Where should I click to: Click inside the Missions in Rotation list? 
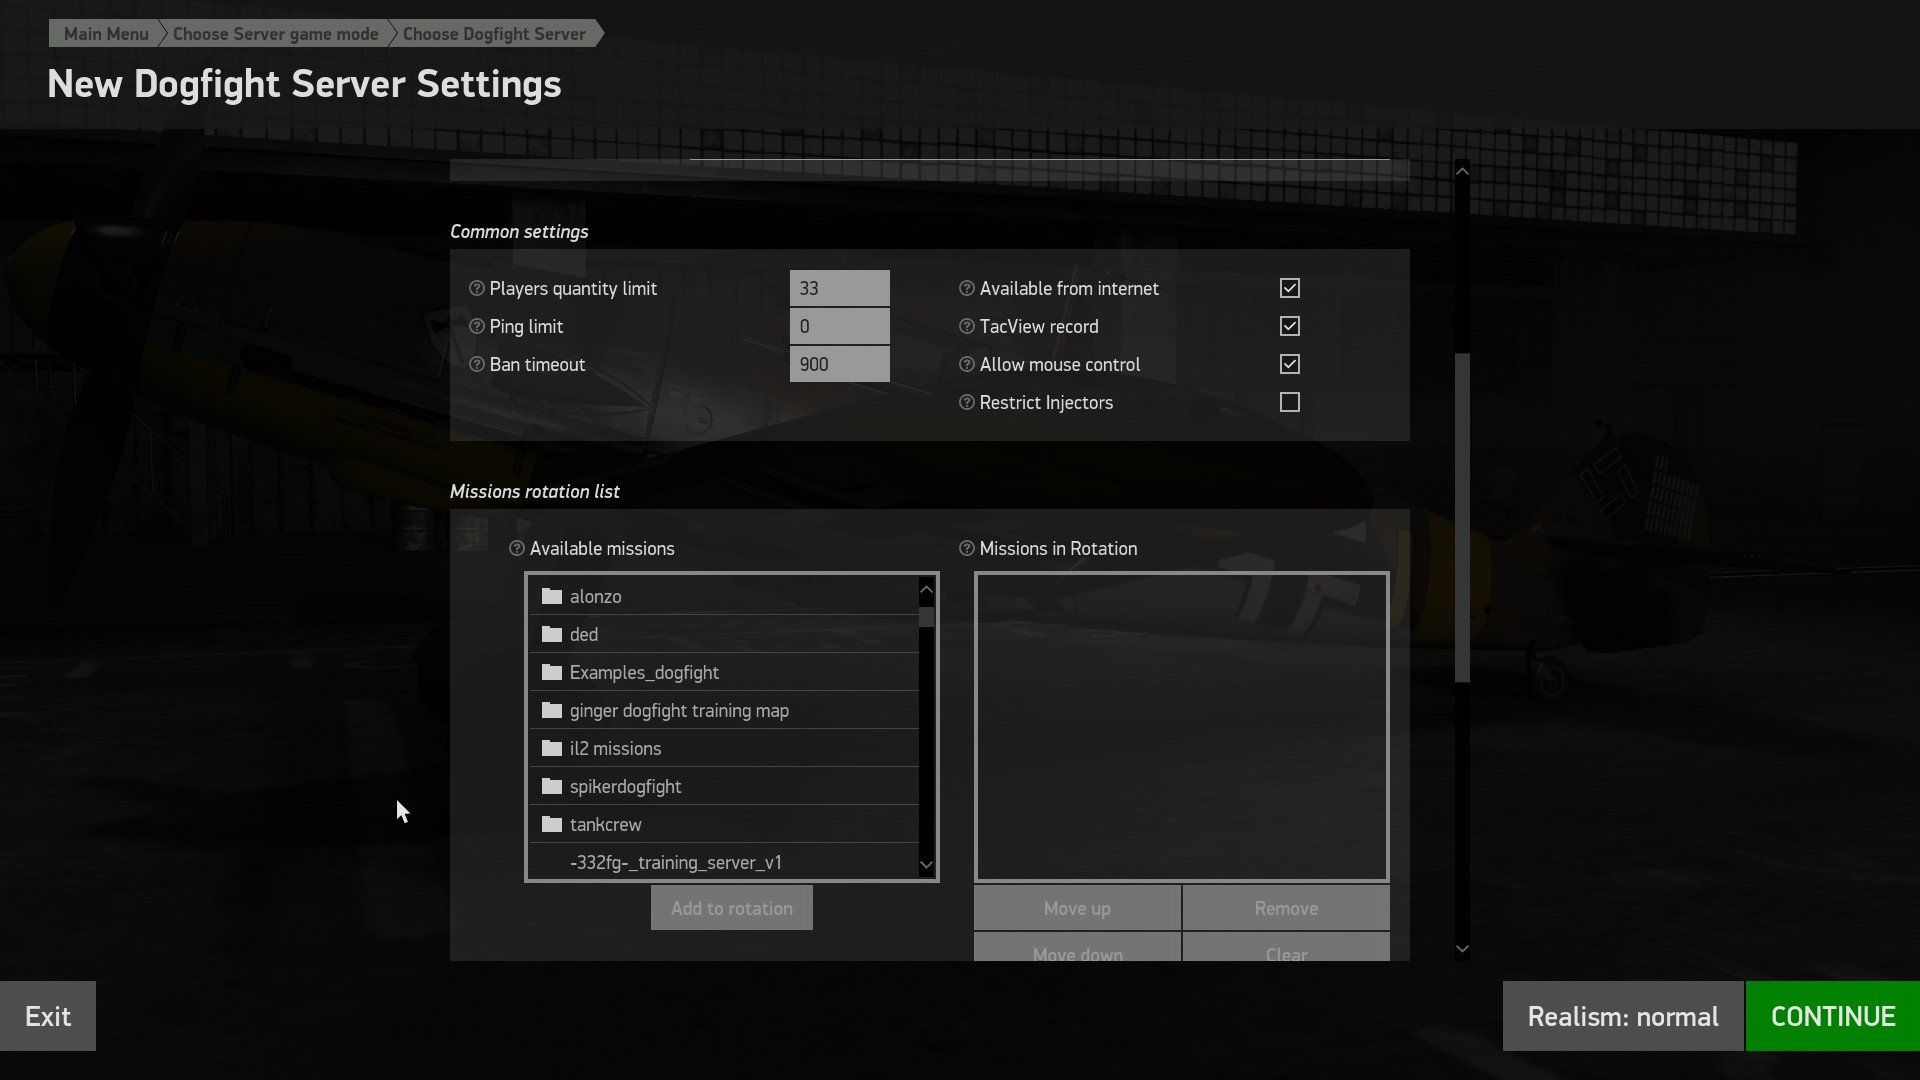1182,727
